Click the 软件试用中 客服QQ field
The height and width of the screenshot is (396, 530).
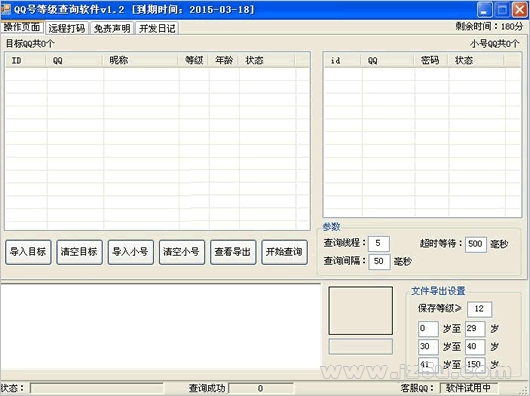pos(468,388)
